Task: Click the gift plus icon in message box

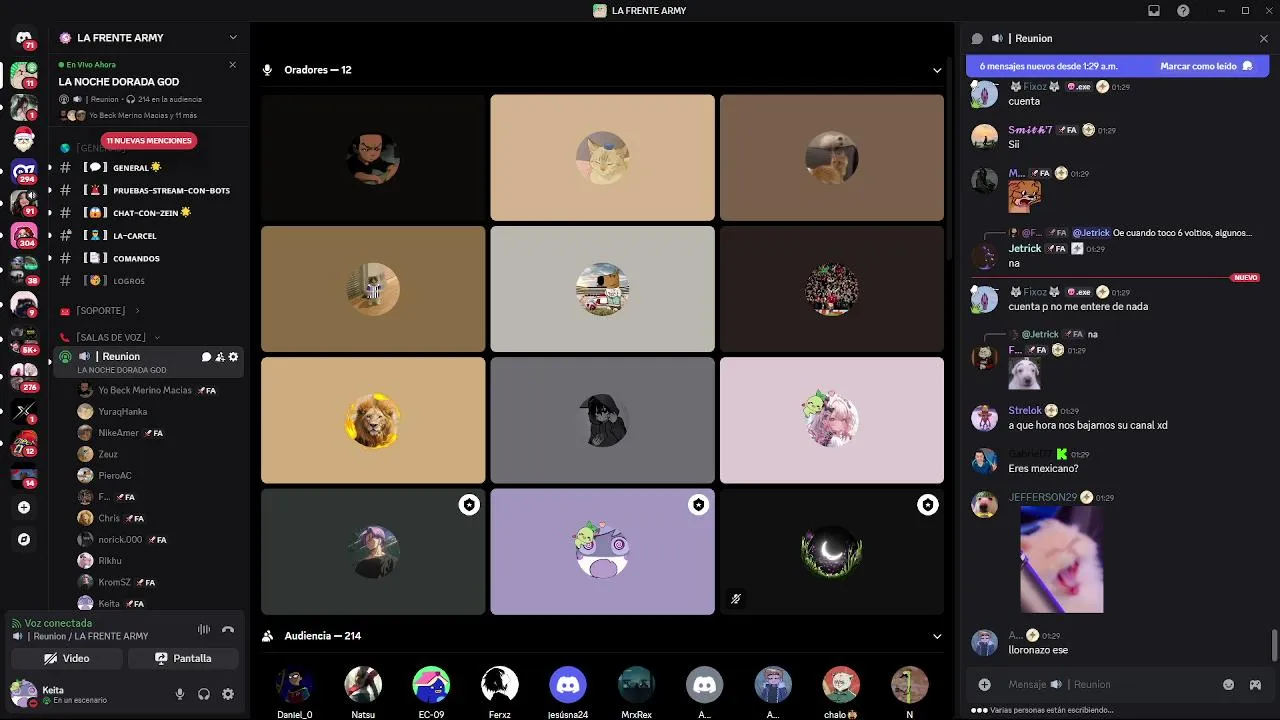Action: [985, 684]
